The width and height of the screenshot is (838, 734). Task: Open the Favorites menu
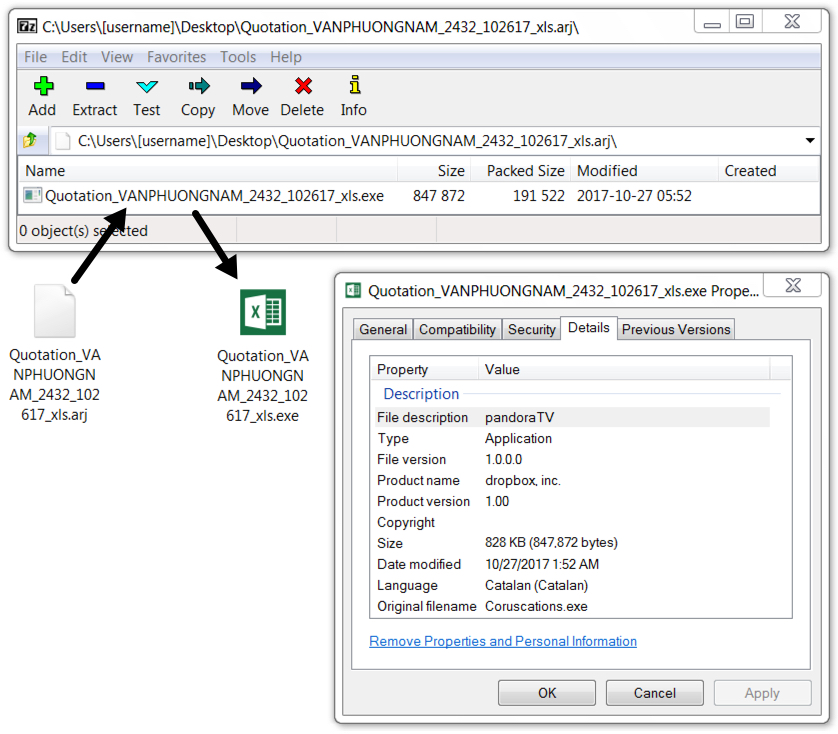click(x=176, y=57)
